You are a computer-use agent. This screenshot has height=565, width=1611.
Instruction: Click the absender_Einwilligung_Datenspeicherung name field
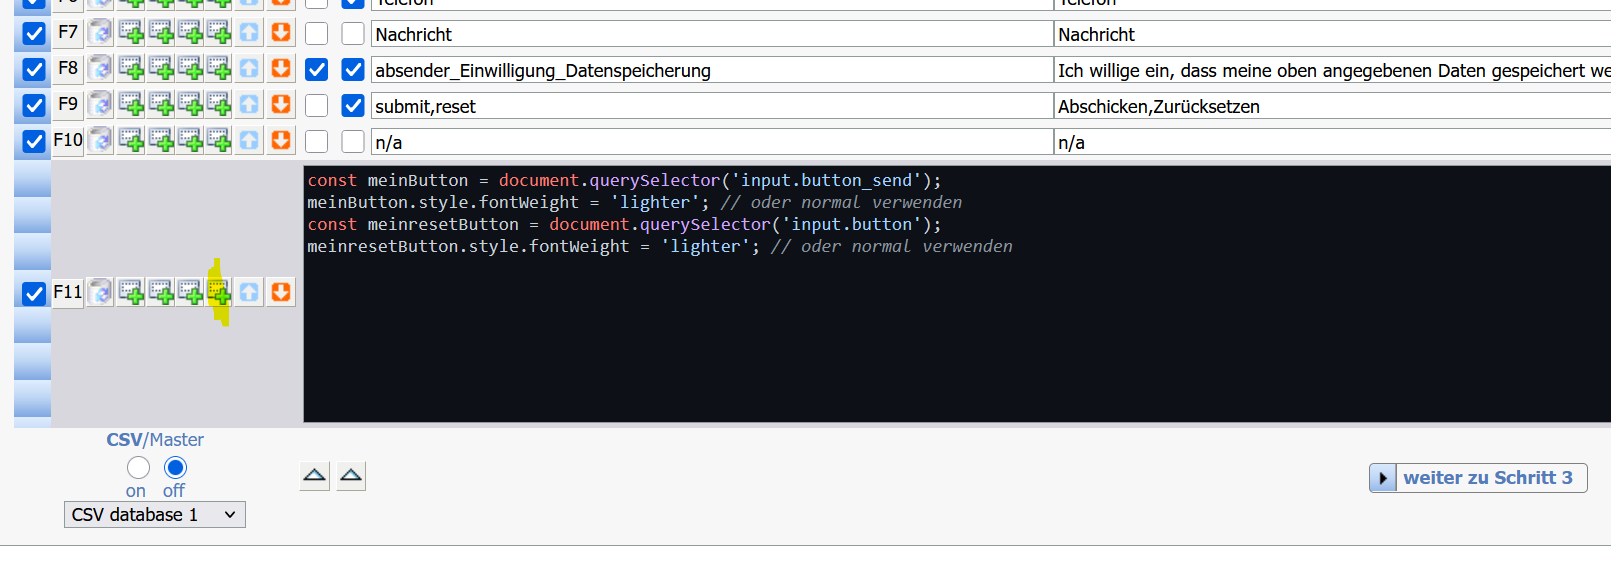(711, 70)
